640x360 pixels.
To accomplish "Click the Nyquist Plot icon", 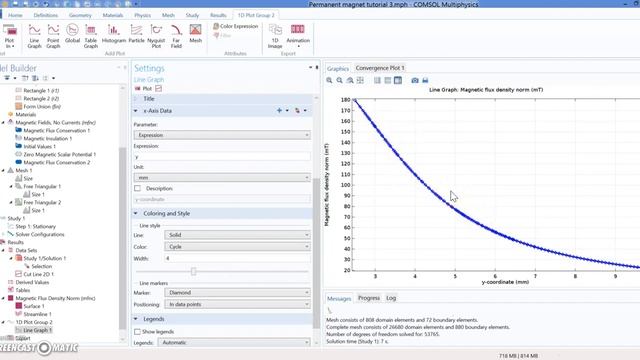I will point(156,36).
